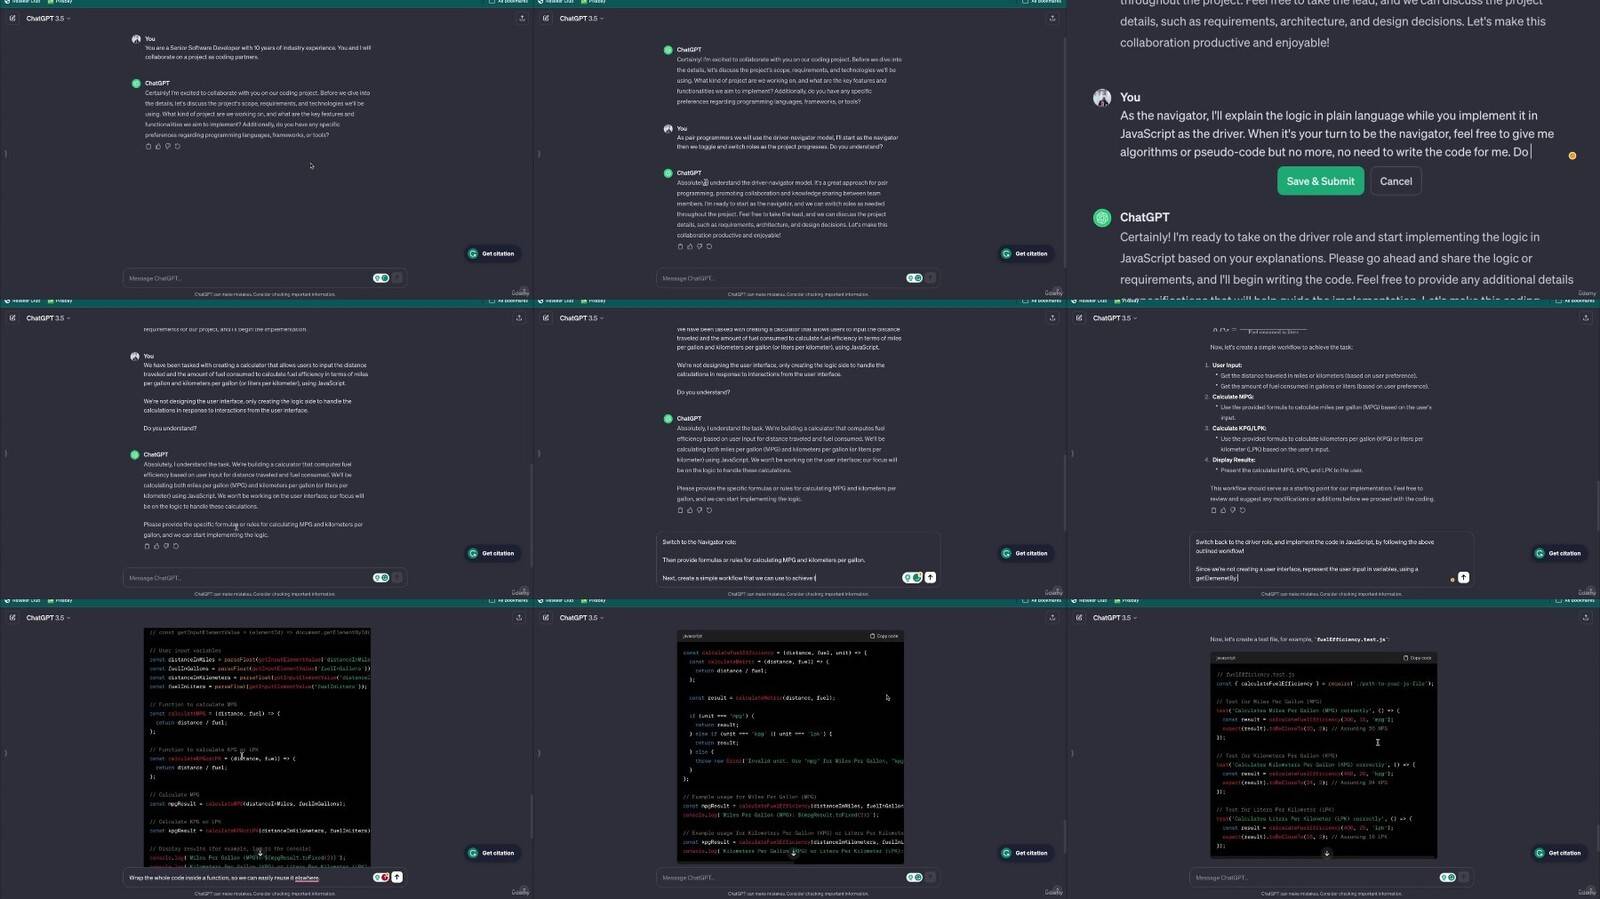Regenerate the workflow reply in the middle-right panel
Viewport: 1600px width, 899px height.
coord(1243,510)
